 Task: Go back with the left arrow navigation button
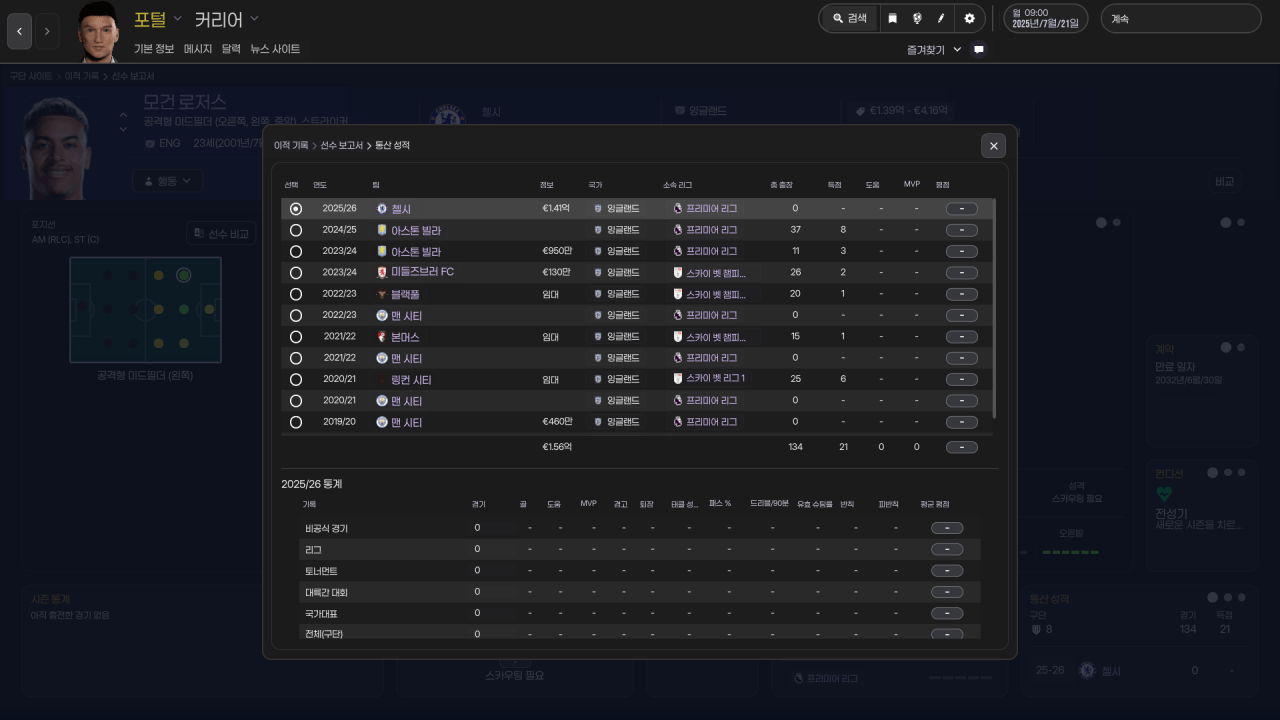[x=19, y=31]
